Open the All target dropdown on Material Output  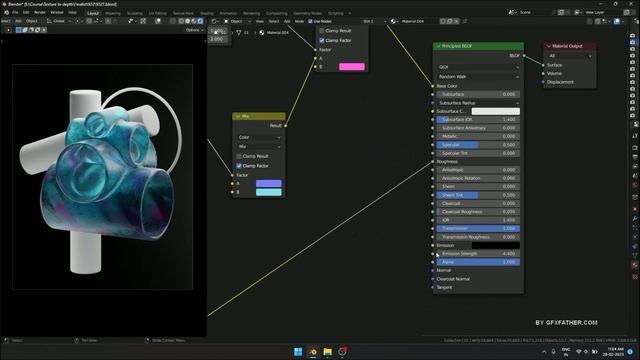point(569,56)
